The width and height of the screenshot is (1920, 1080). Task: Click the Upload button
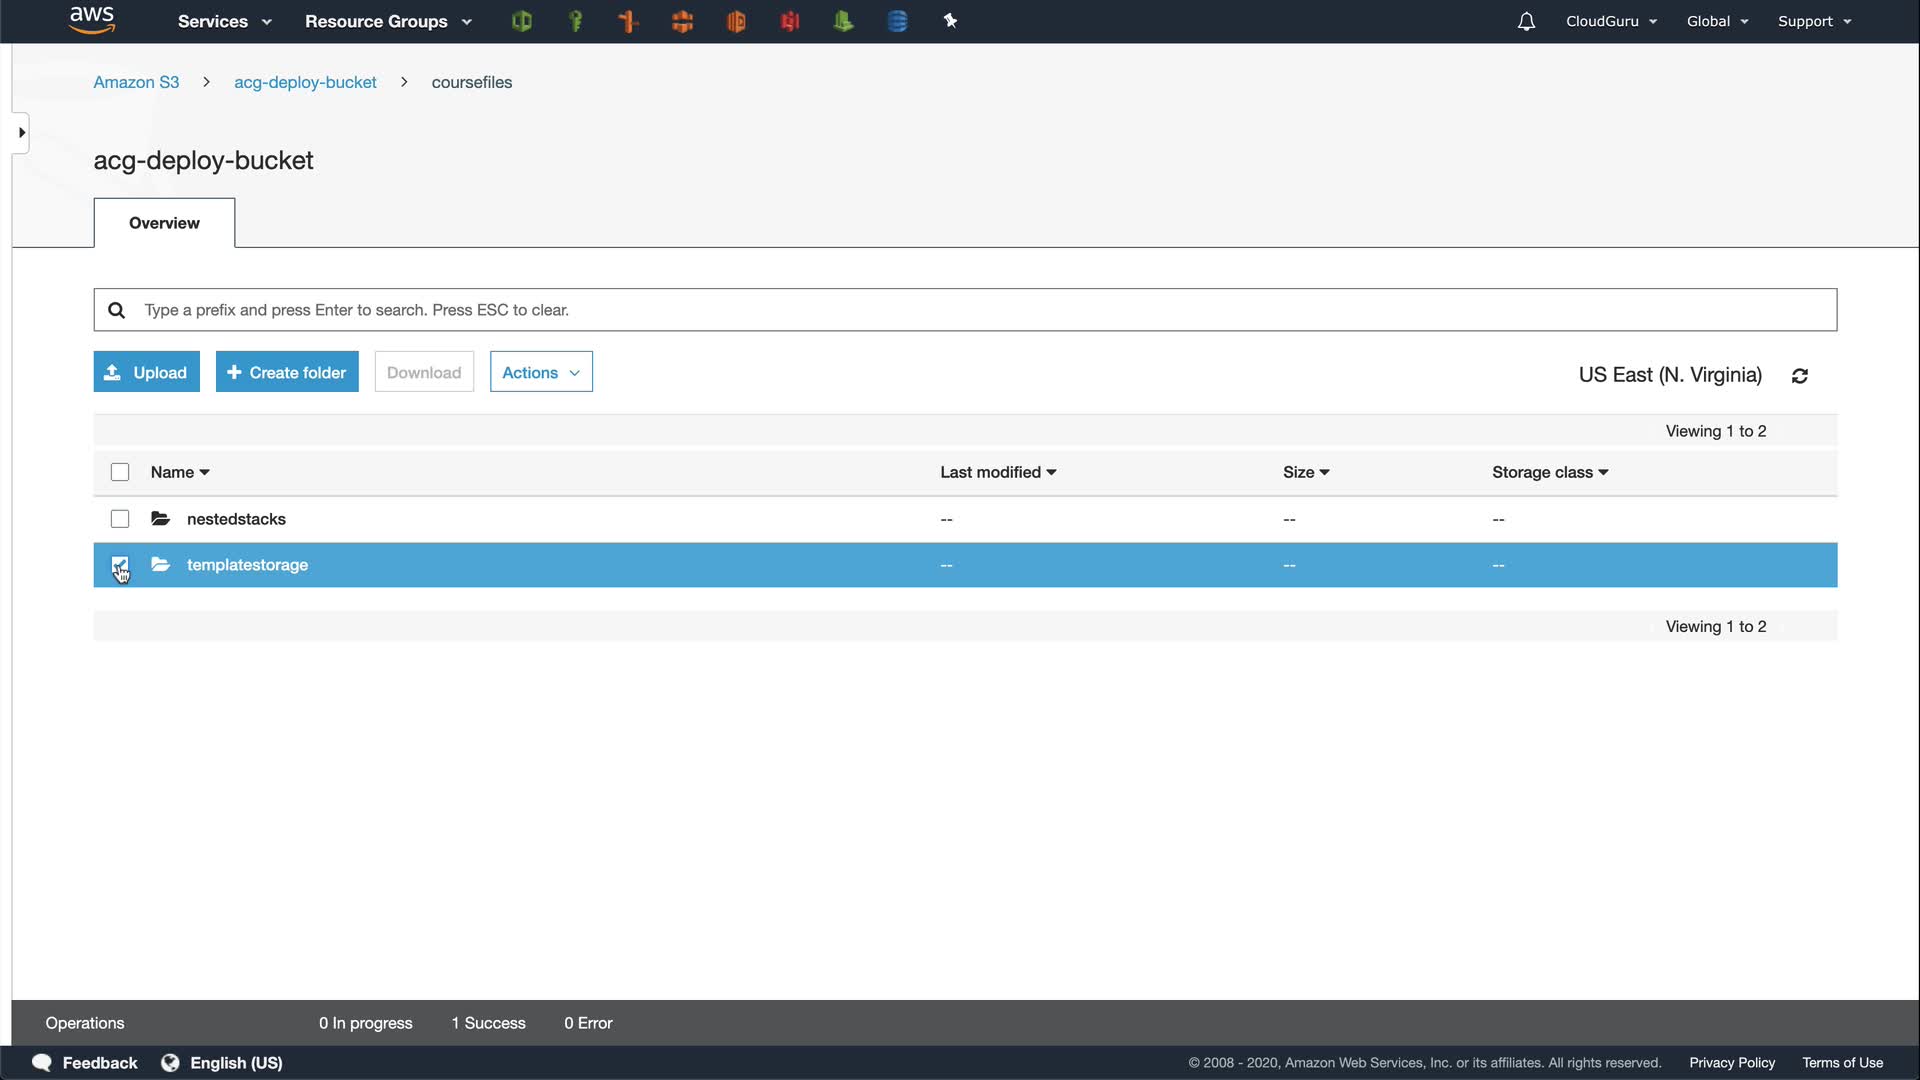(146, 372)
